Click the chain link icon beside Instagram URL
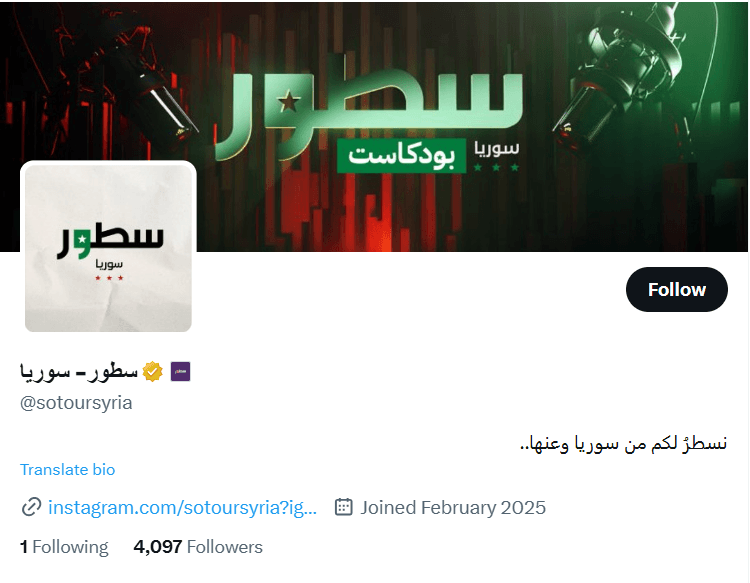Image resolution: width=750 pixels, height=583 pixels. (32, 507)
